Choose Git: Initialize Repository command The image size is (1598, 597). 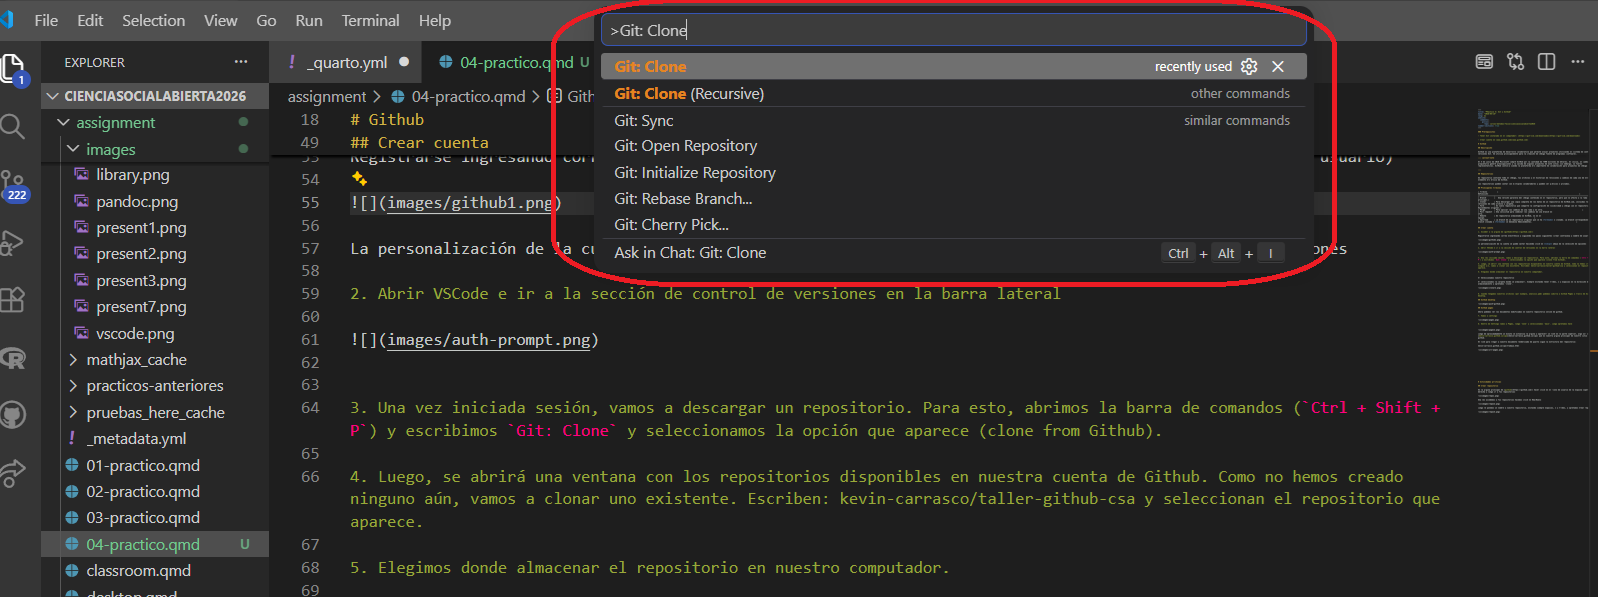pos(694,172)
